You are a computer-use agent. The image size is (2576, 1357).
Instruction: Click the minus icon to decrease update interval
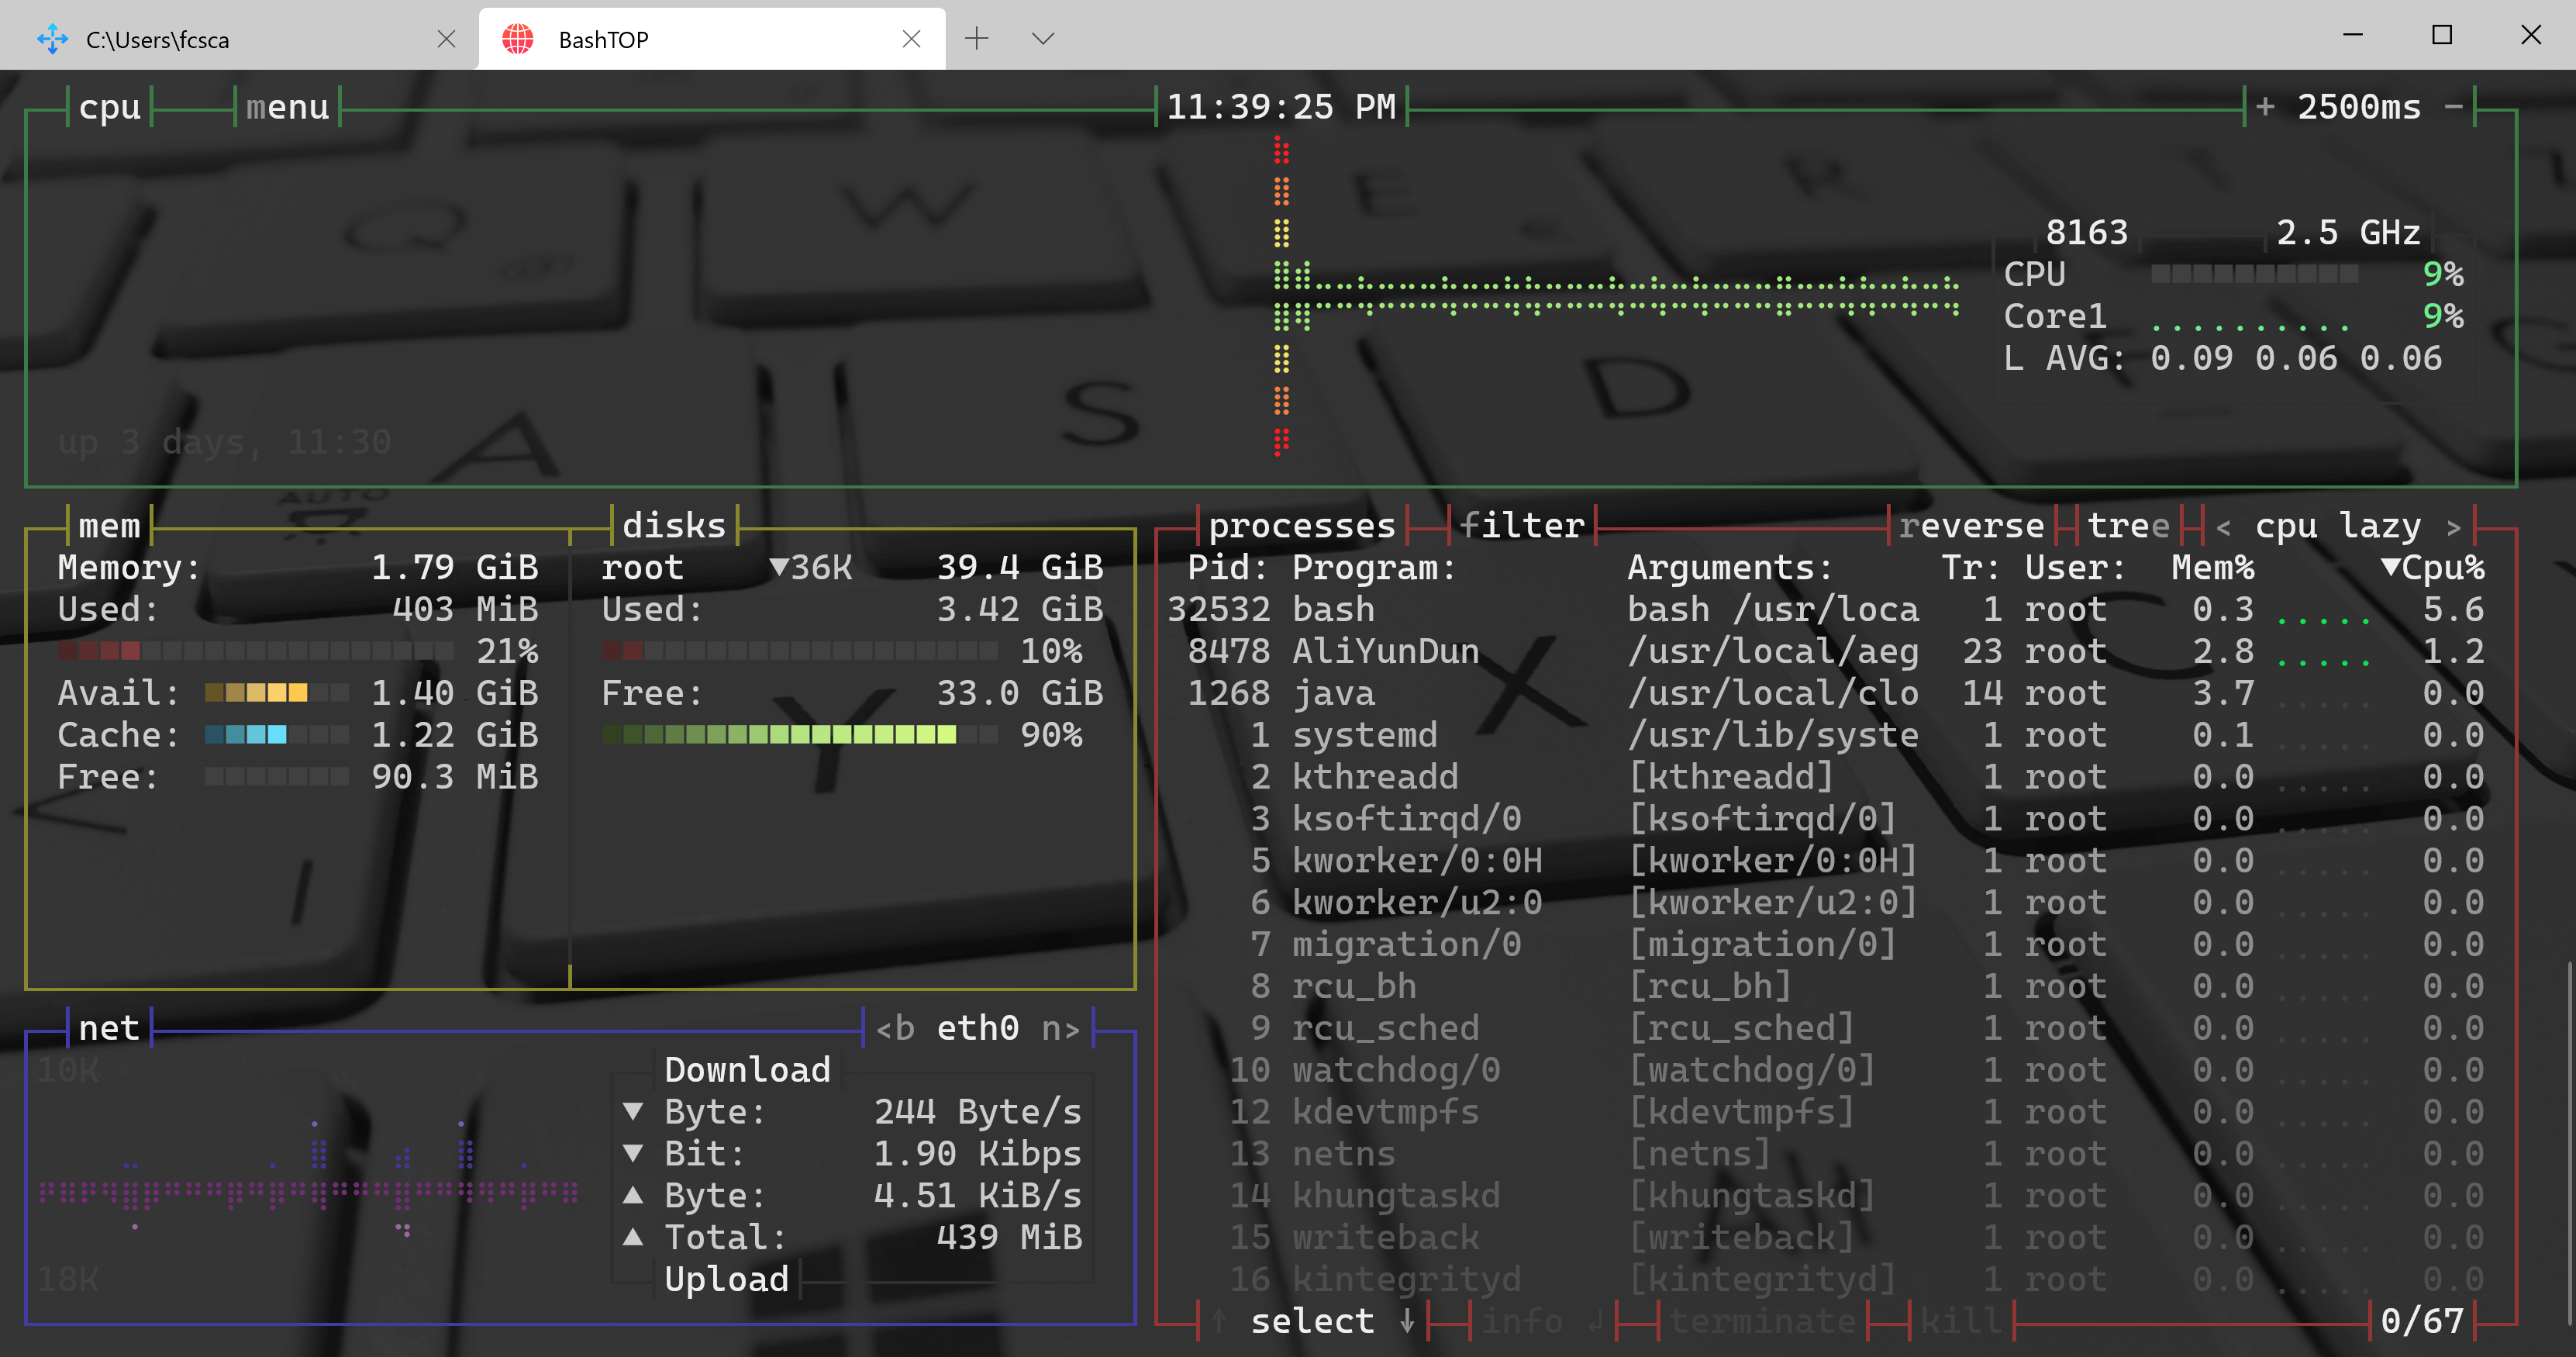2453,107
